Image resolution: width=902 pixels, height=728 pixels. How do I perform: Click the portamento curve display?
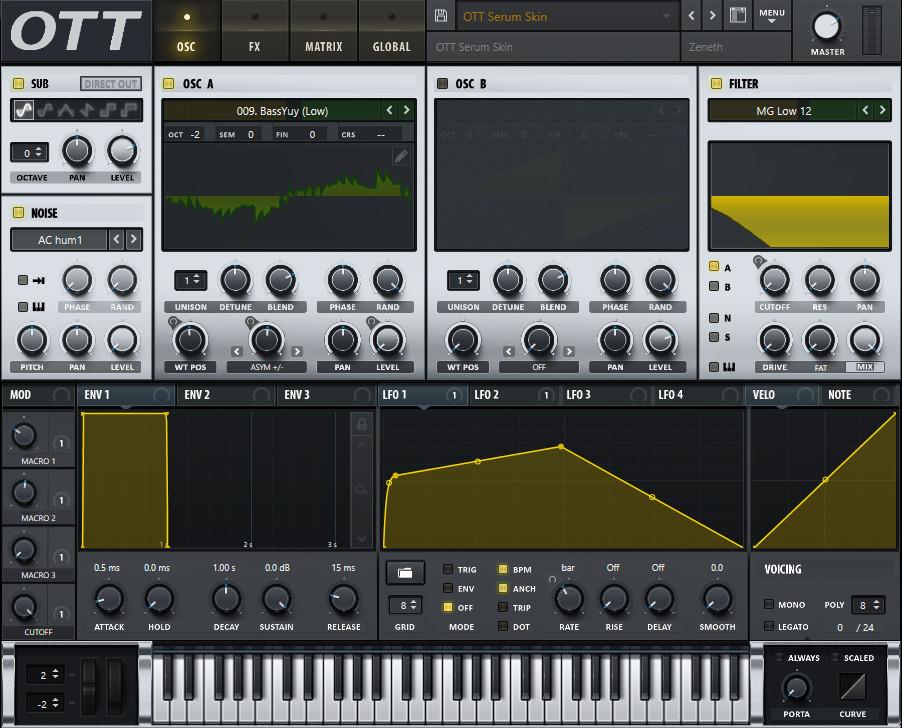853,687
